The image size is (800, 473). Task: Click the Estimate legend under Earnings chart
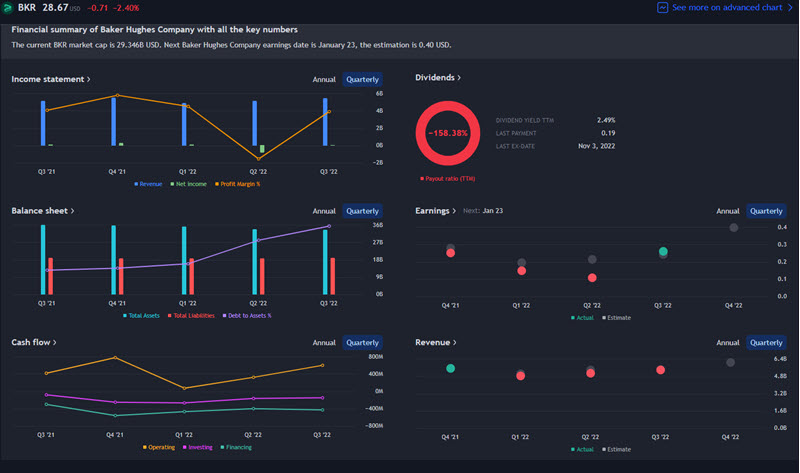tap(616, 318)
